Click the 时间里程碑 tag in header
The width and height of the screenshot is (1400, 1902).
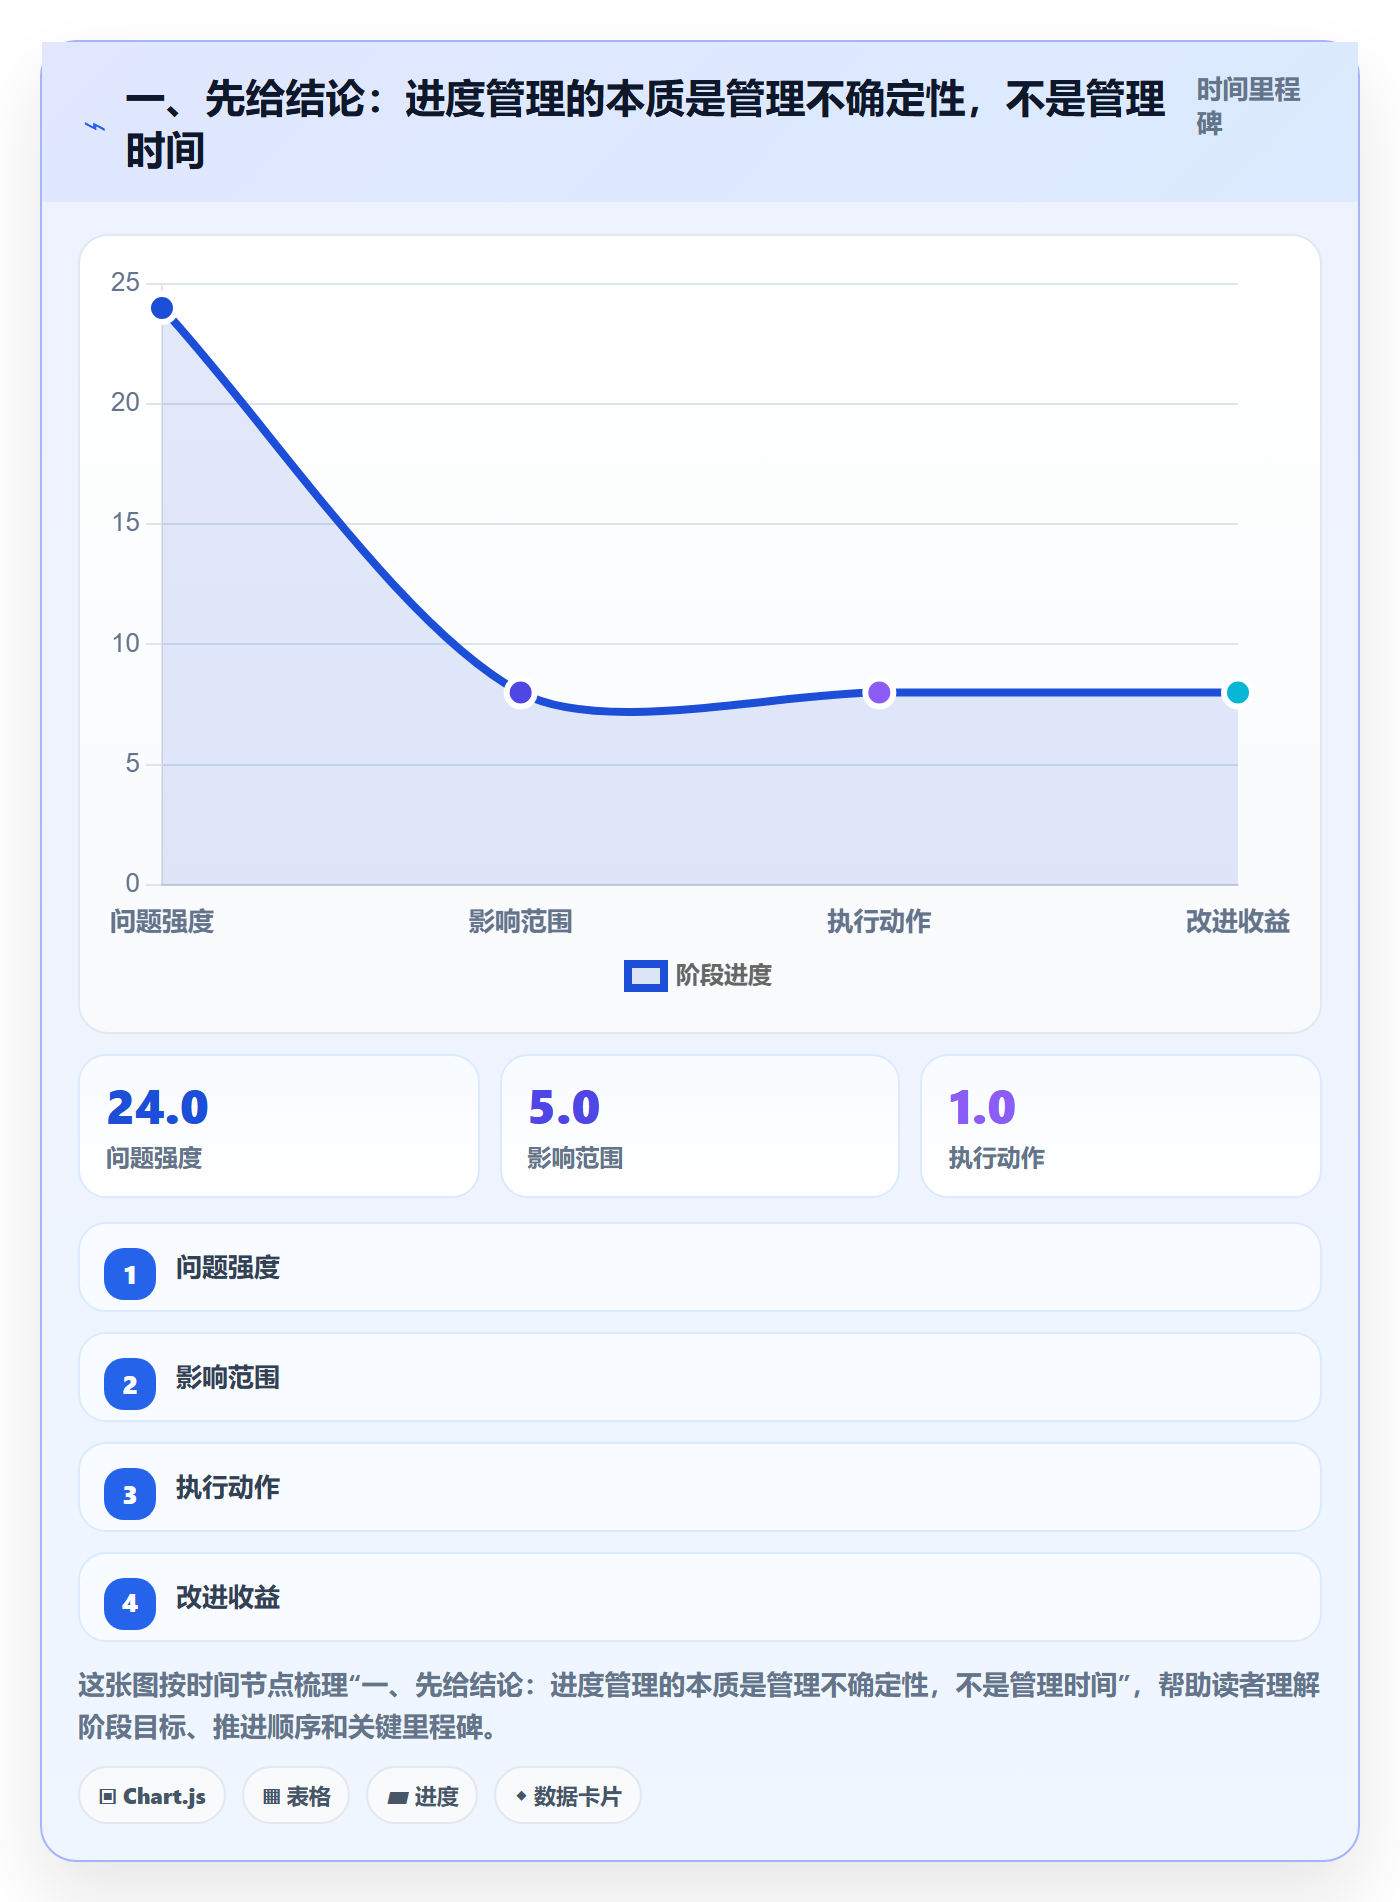(x=1248, y=107)
